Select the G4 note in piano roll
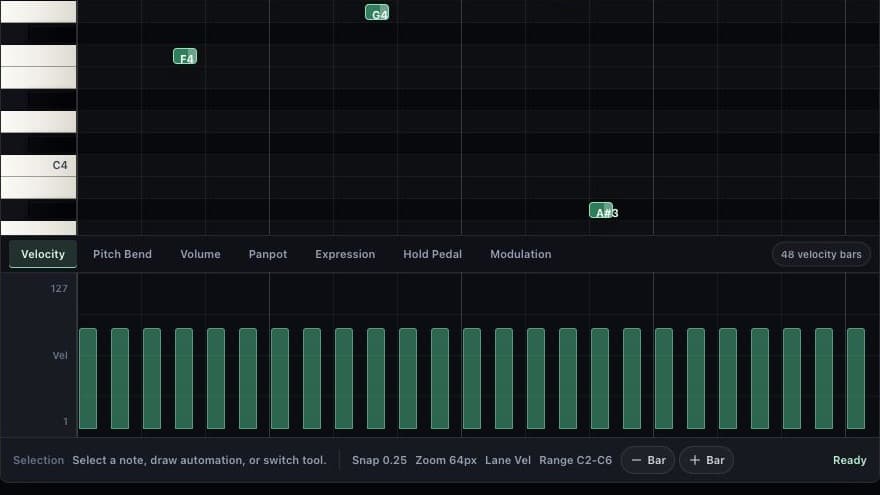 [x=377, y=12]
